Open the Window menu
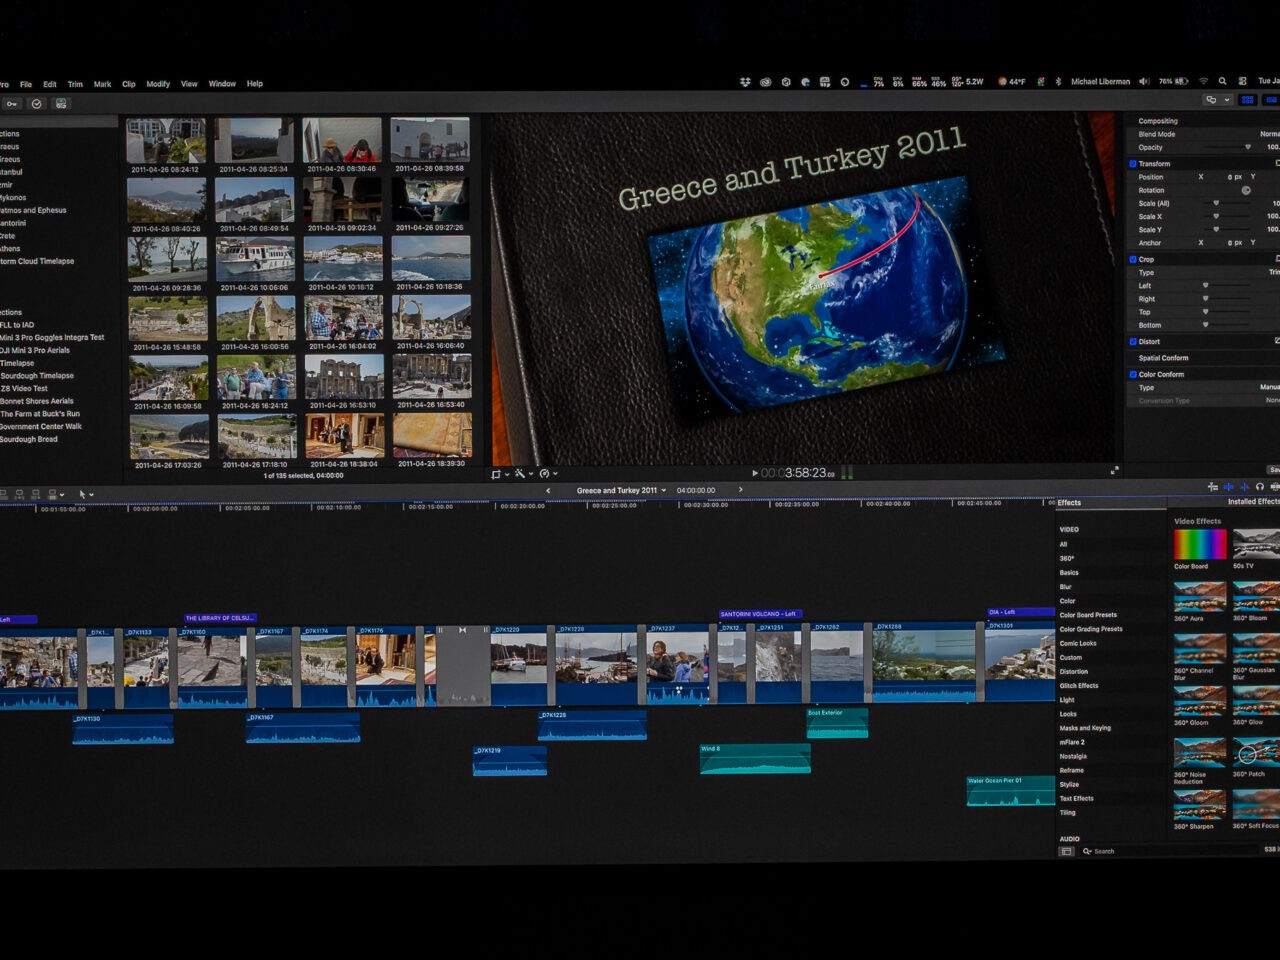The width and height of the screenshot is (1280, 960). click(x=222, y=84)
